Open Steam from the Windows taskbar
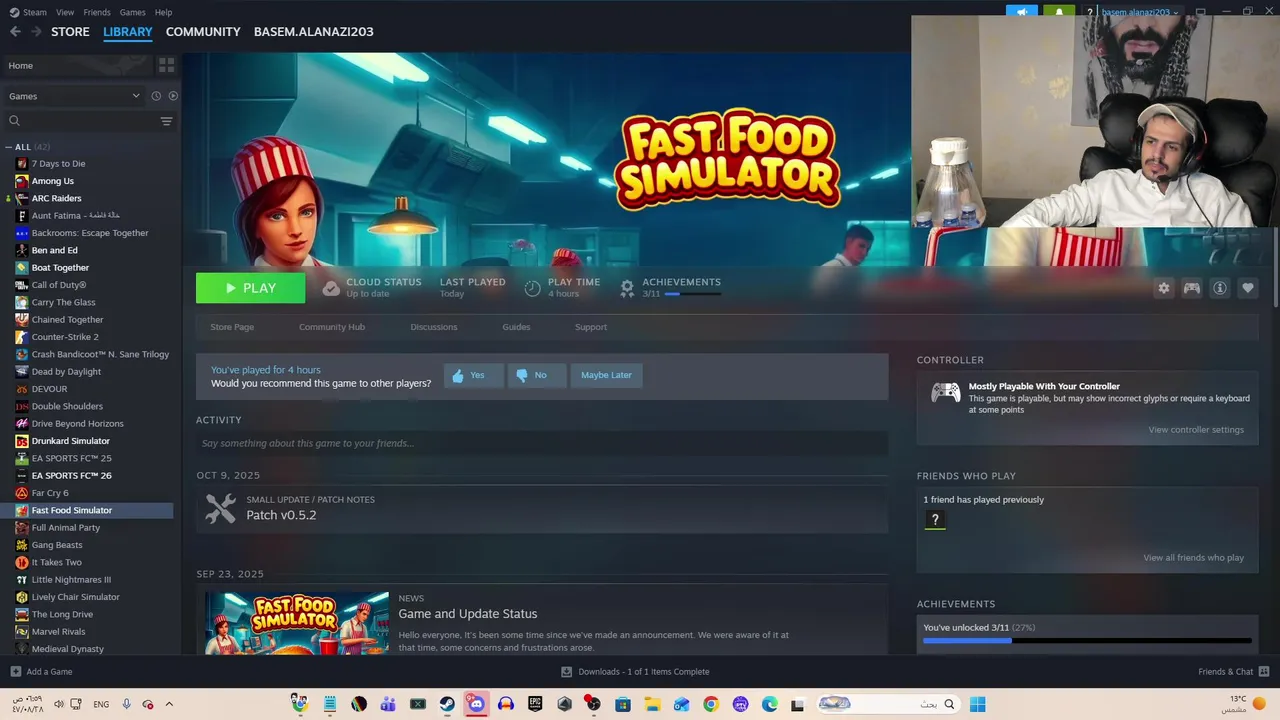The height and width of the screenshot is (720, 1280). 447,704
